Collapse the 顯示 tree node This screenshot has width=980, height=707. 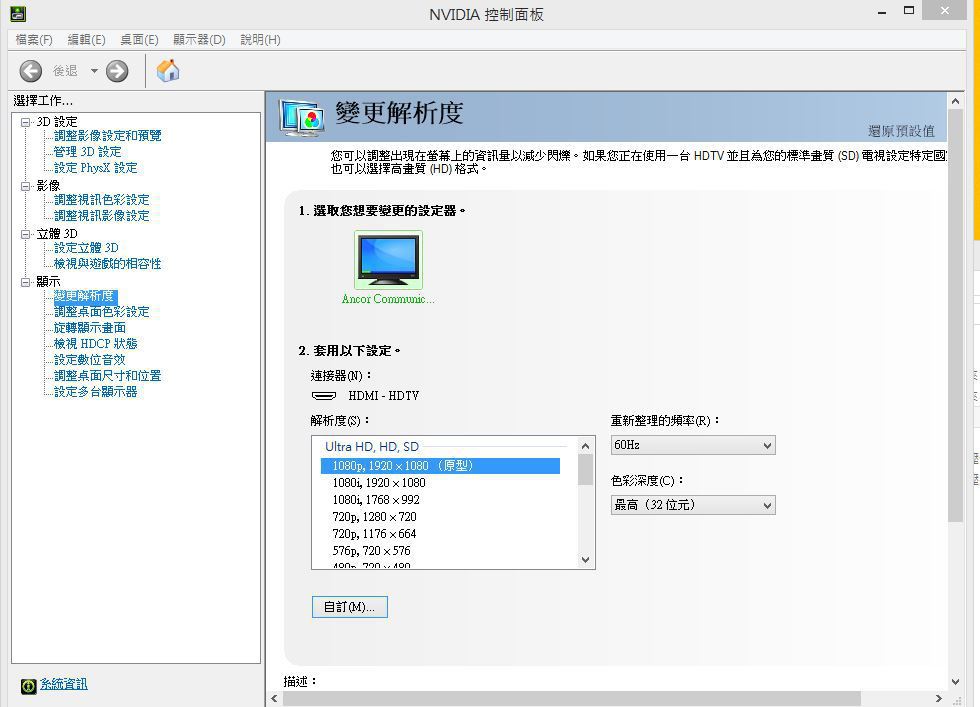[x=26, y=283]
